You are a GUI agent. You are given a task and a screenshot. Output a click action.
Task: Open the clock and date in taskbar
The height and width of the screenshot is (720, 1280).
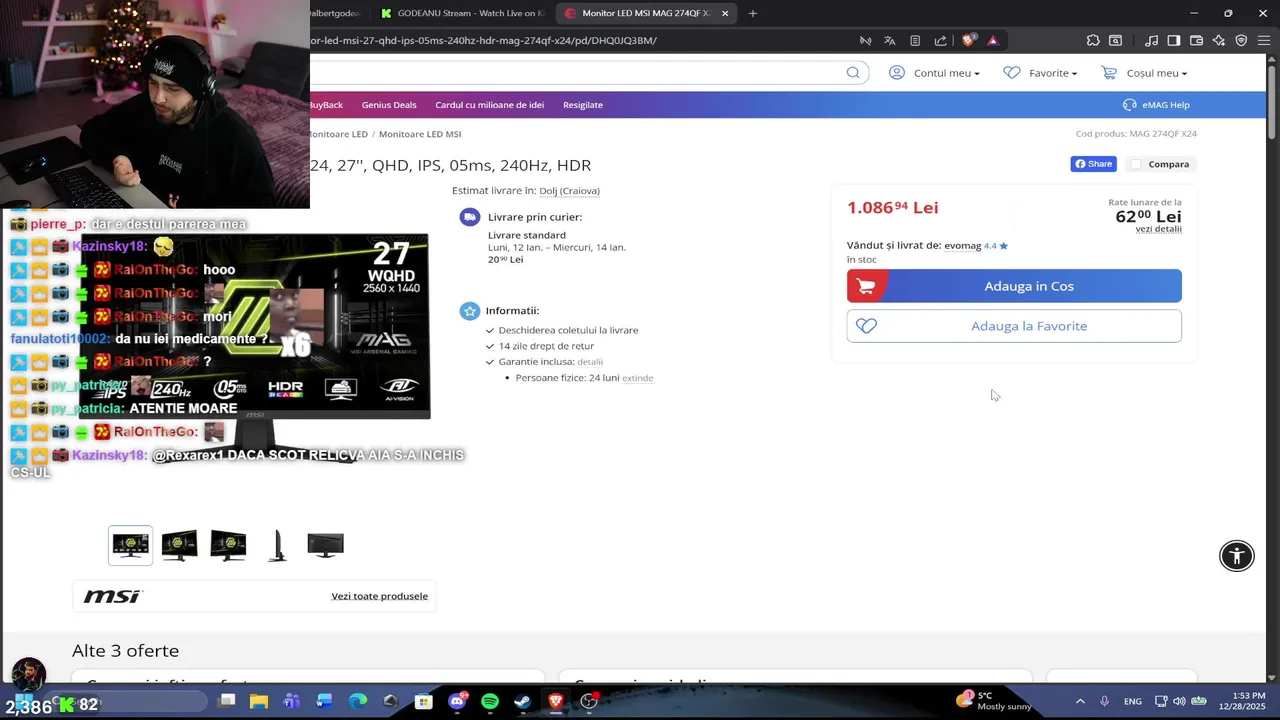[x=1243, y=701]
